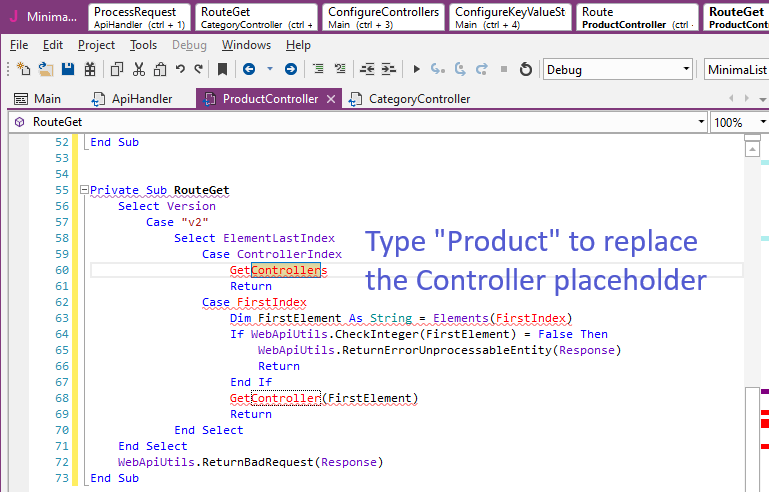Click the split editor handle above the scrollbar
769x492 pixels.
tap(752, 137)
